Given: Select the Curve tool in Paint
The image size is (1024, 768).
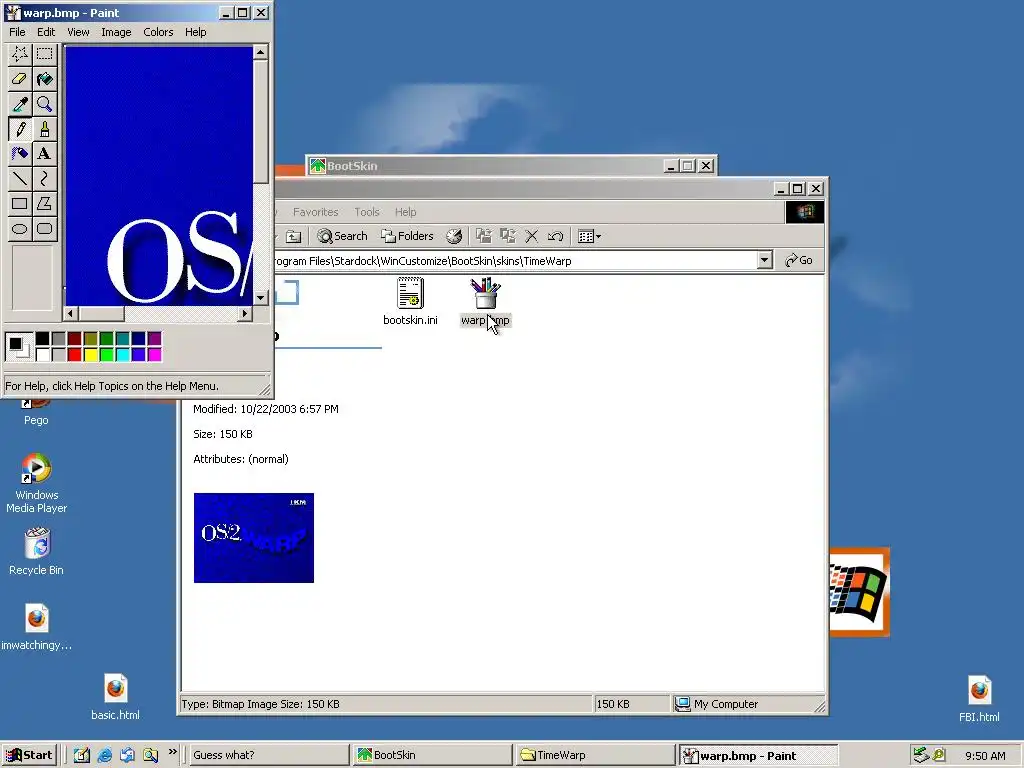Looking at the screenshot, I should pyautogui.click(x=44, y=178).
